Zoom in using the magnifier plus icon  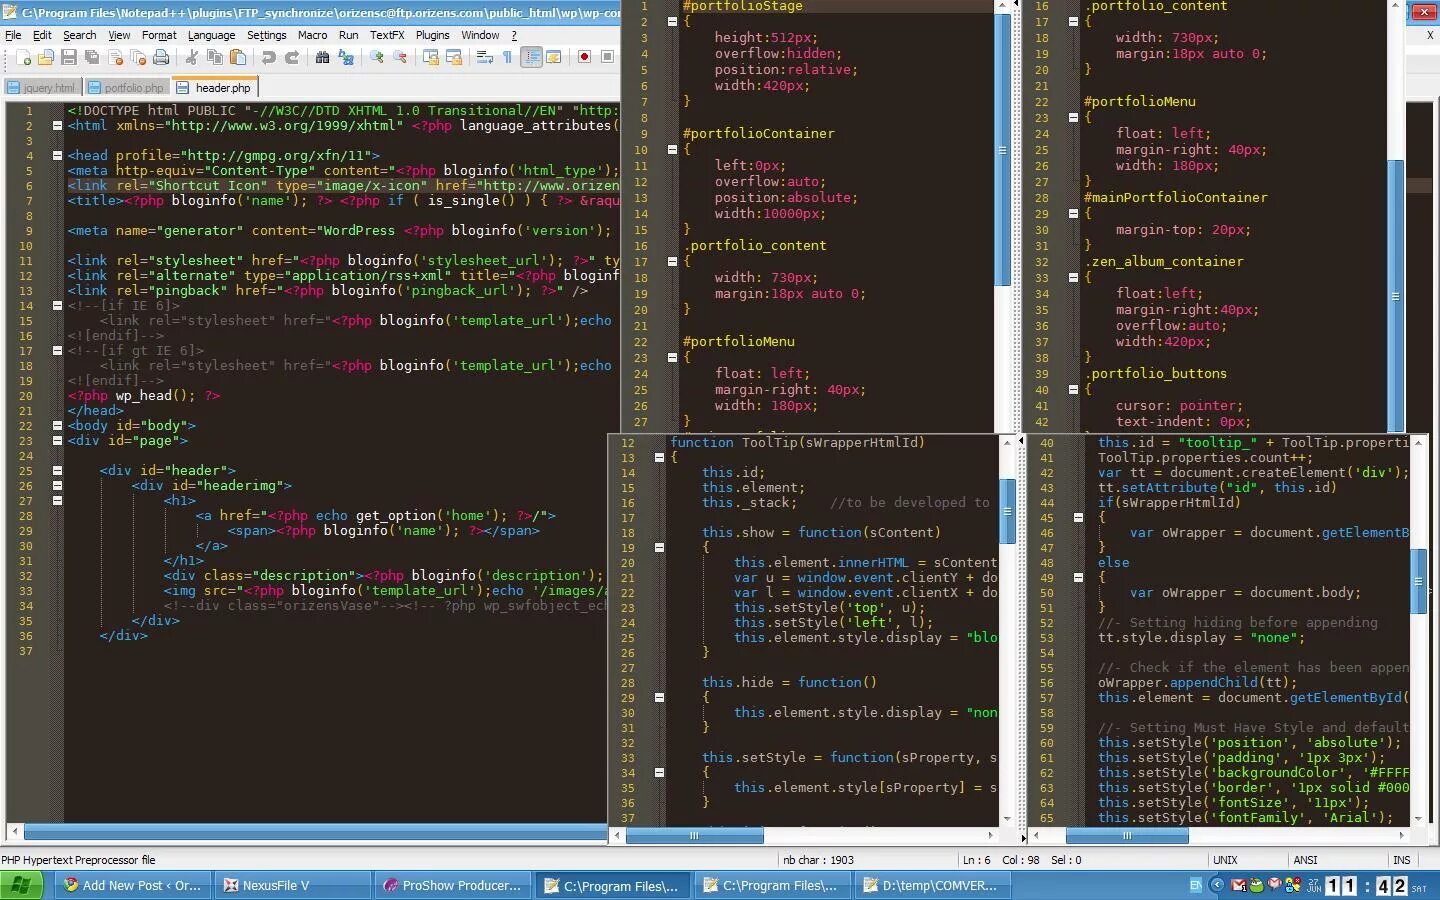(x=377, y=57)
